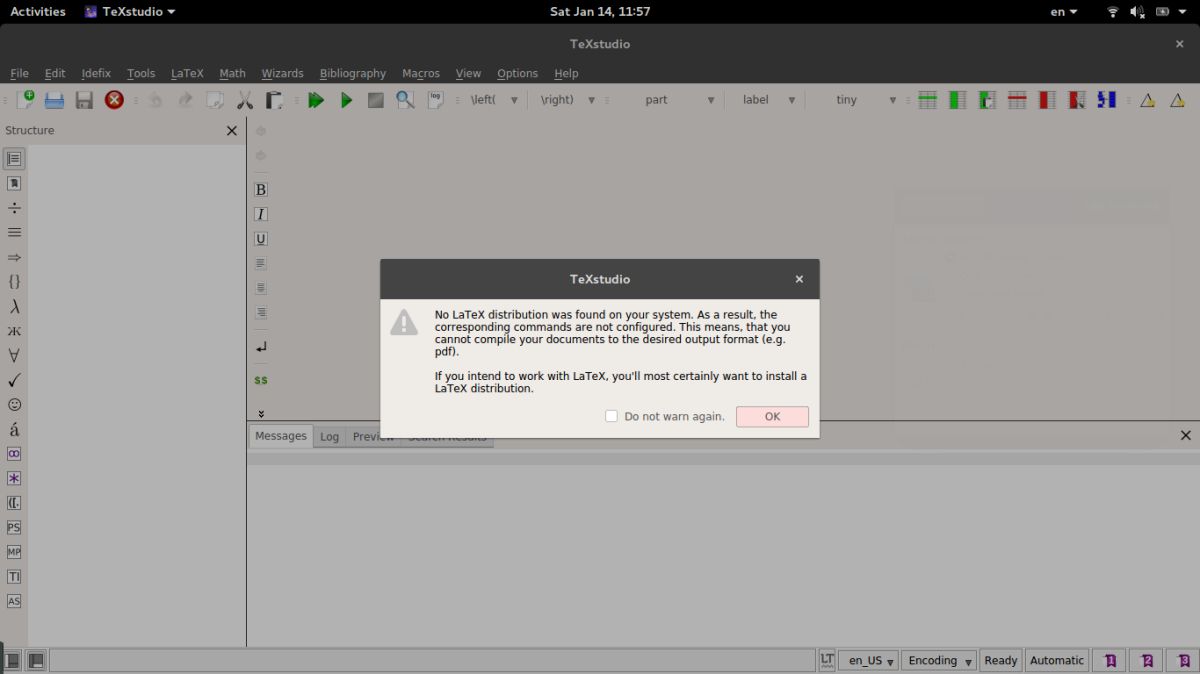
Task: Click the gray Stop compile square icon
Action: coord(375,100)
